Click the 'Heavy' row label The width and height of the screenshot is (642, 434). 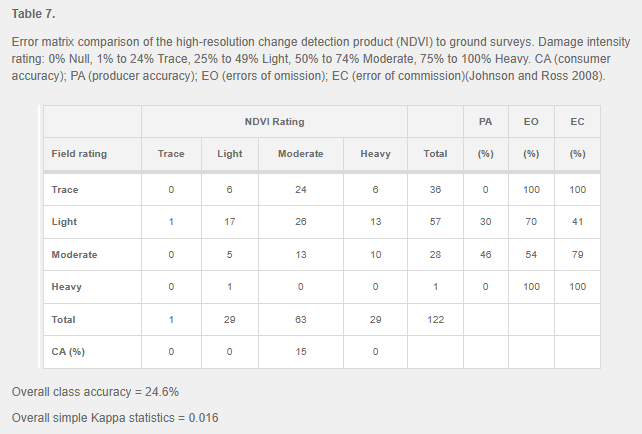click(67, 287)
